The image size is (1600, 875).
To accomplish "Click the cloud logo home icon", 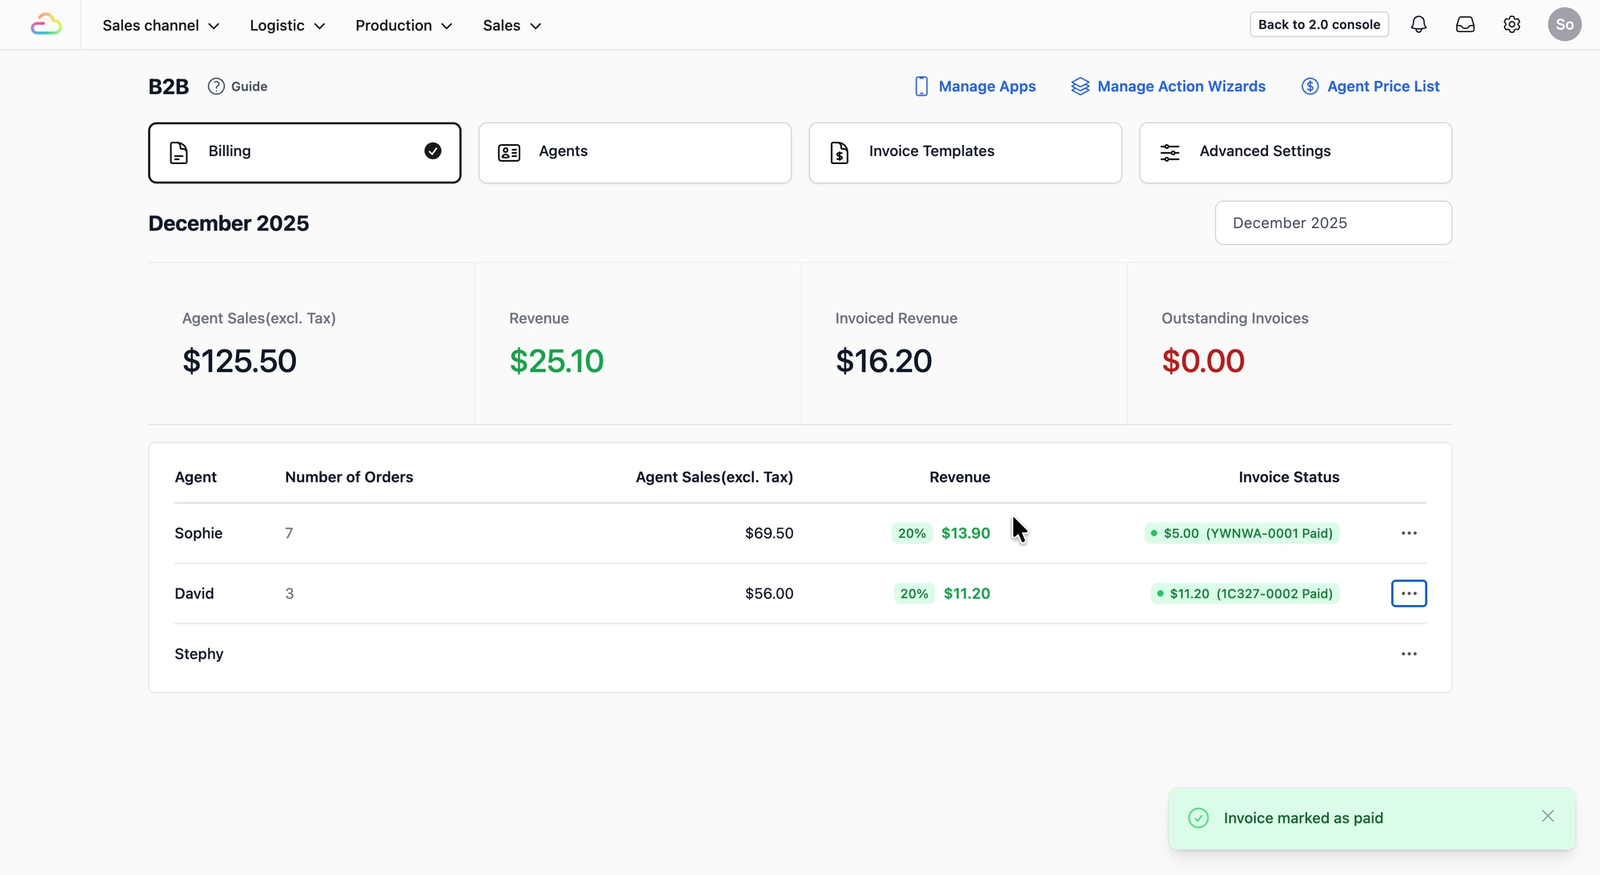I will point(46,25).
